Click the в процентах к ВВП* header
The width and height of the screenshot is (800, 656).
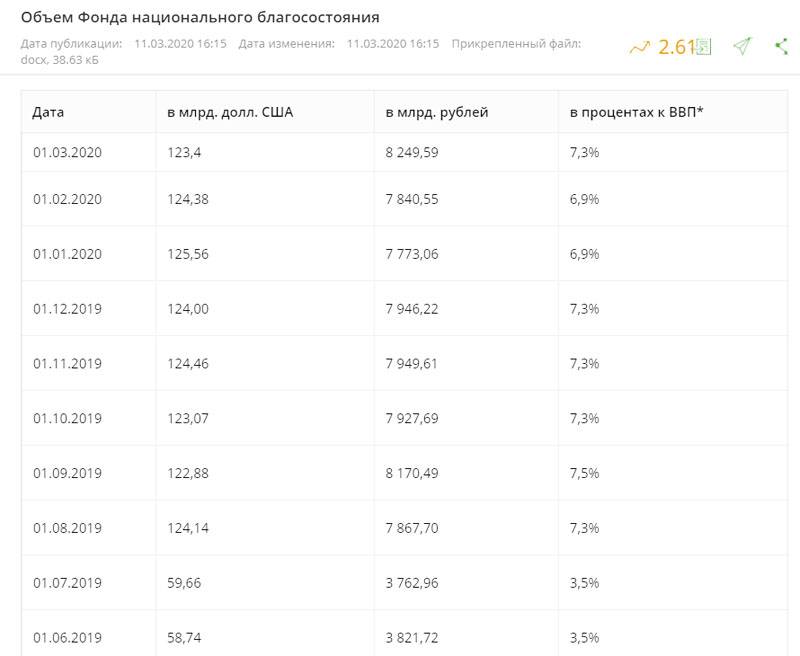point(637,112)
